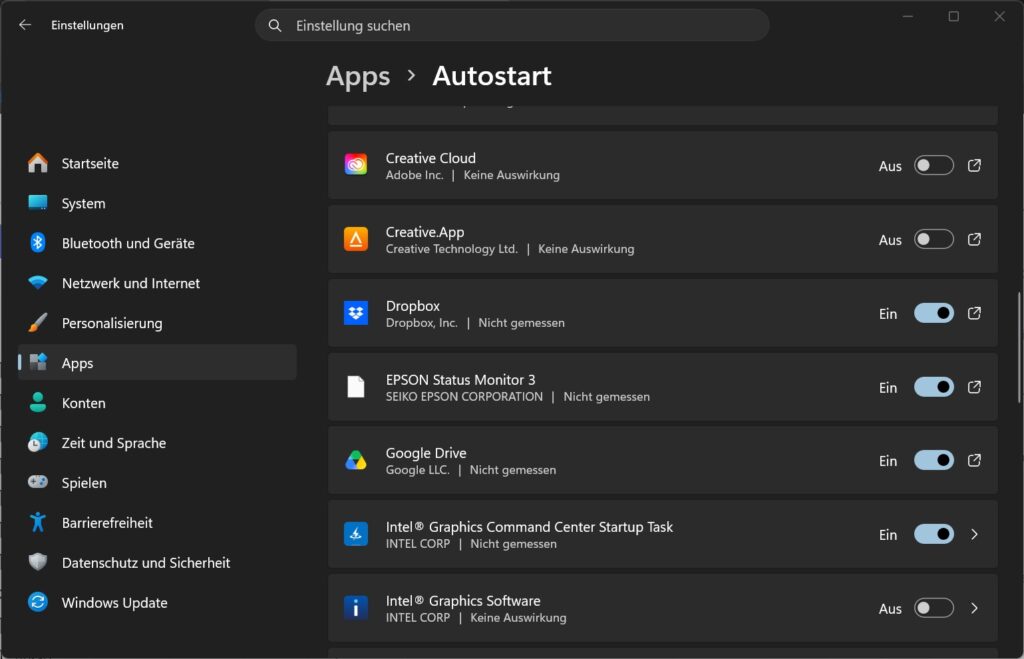Click Adobe Inc. publisher text

click(x=414, y=175)
